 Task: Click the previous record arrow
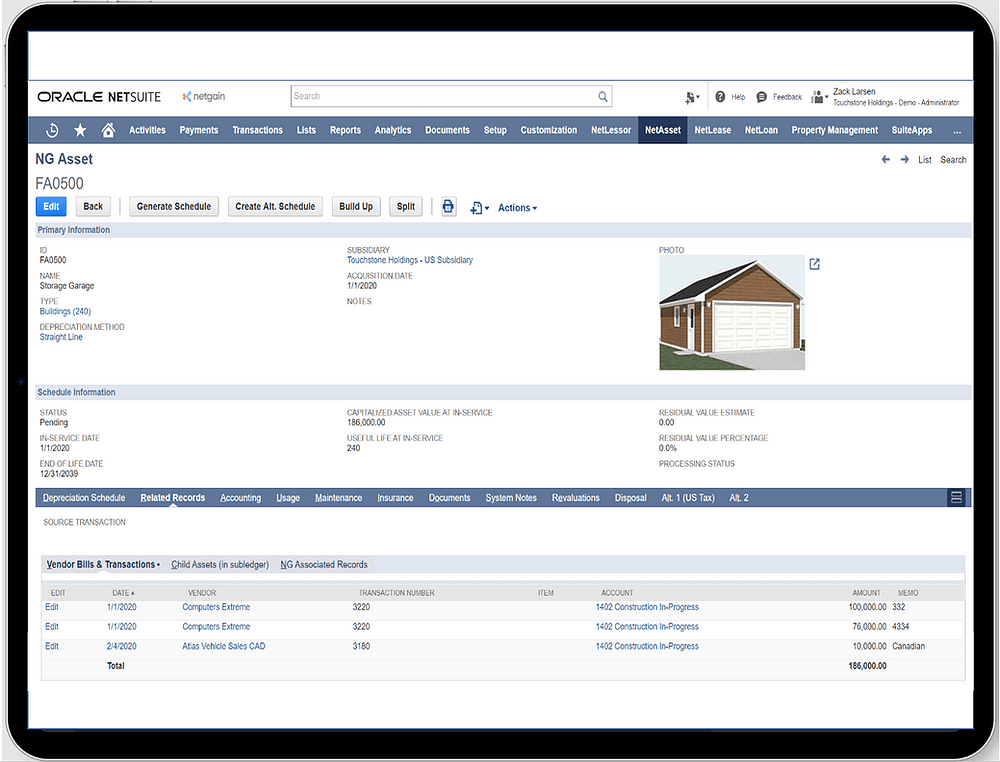pos(885,159)
